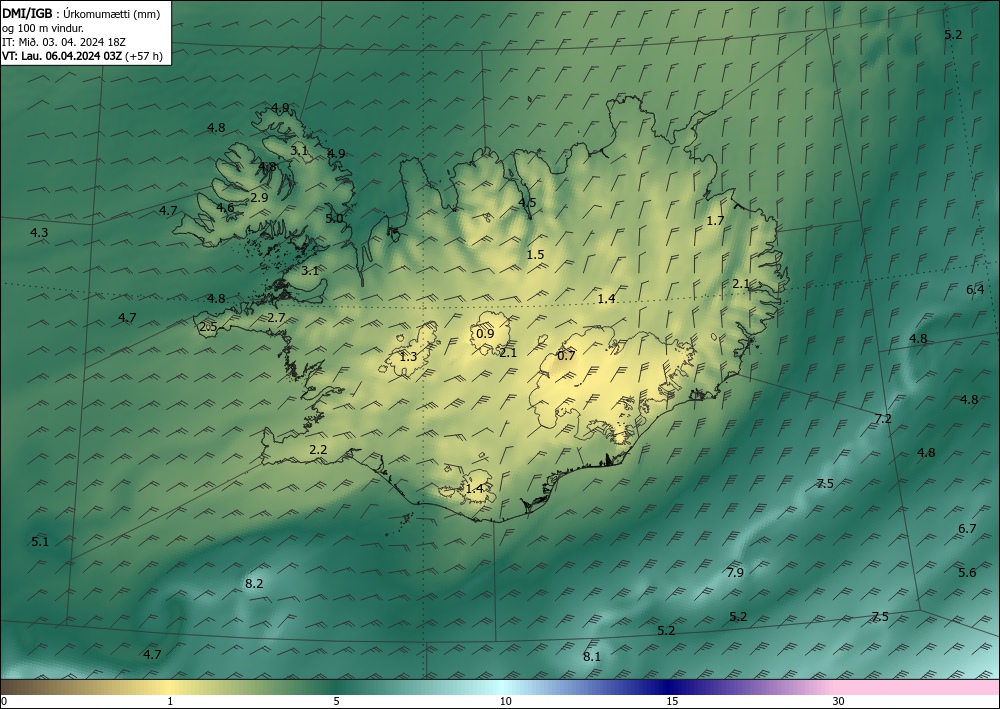Click the 'IT: Mið. 03. 04. 2024 18Z' line
Image resolution: width=1000 pixels, height=709 pixels.
tap(64, 42)
